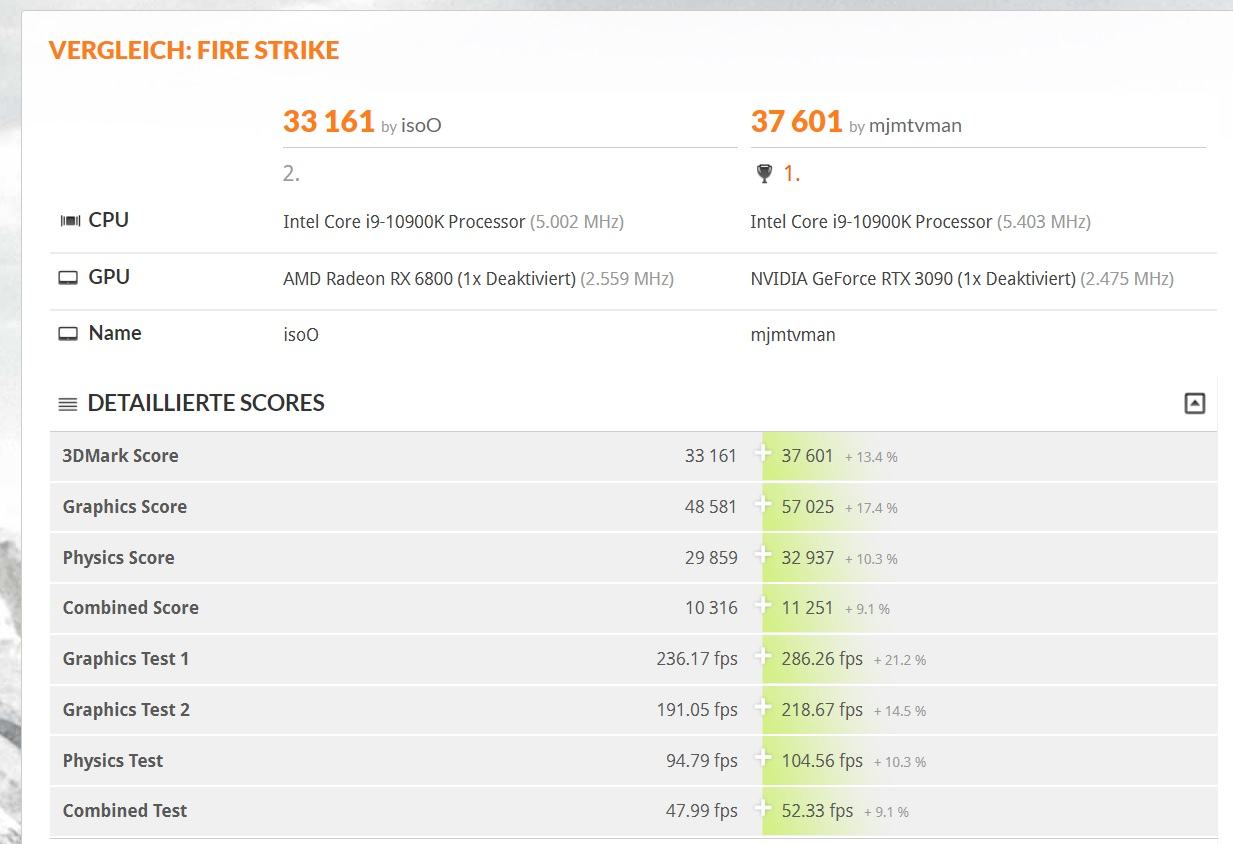Click the + 13.4 % difference
Screen dimensions: 1233x844
click(871, 457)
